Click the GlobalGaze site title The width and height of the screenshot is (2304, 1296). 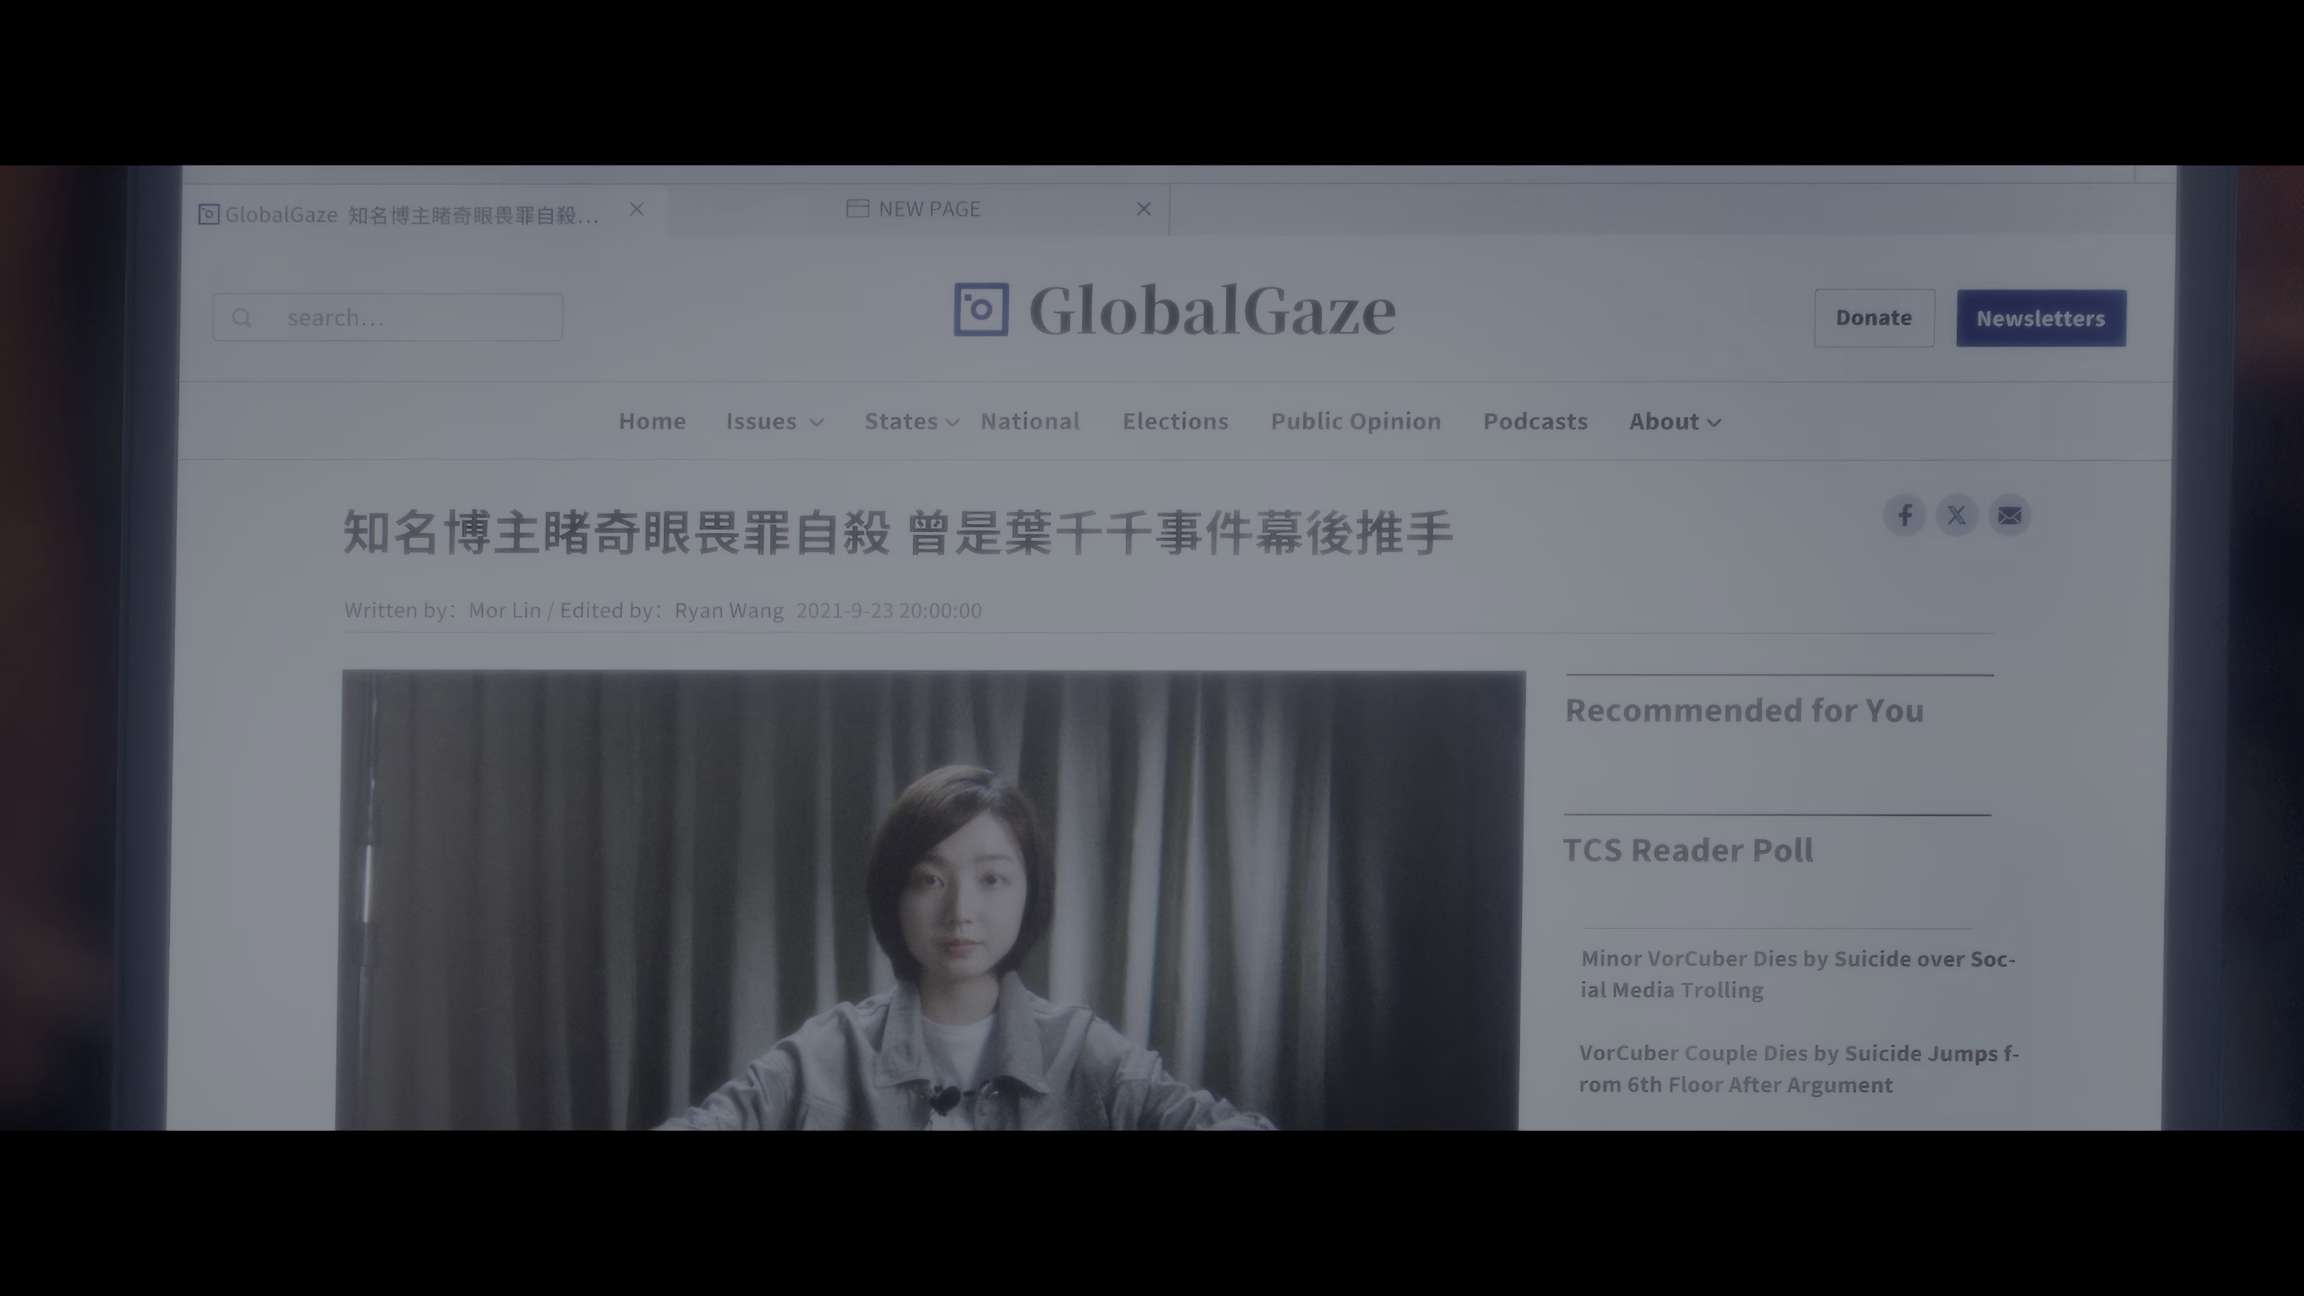tap(1212, 310)
